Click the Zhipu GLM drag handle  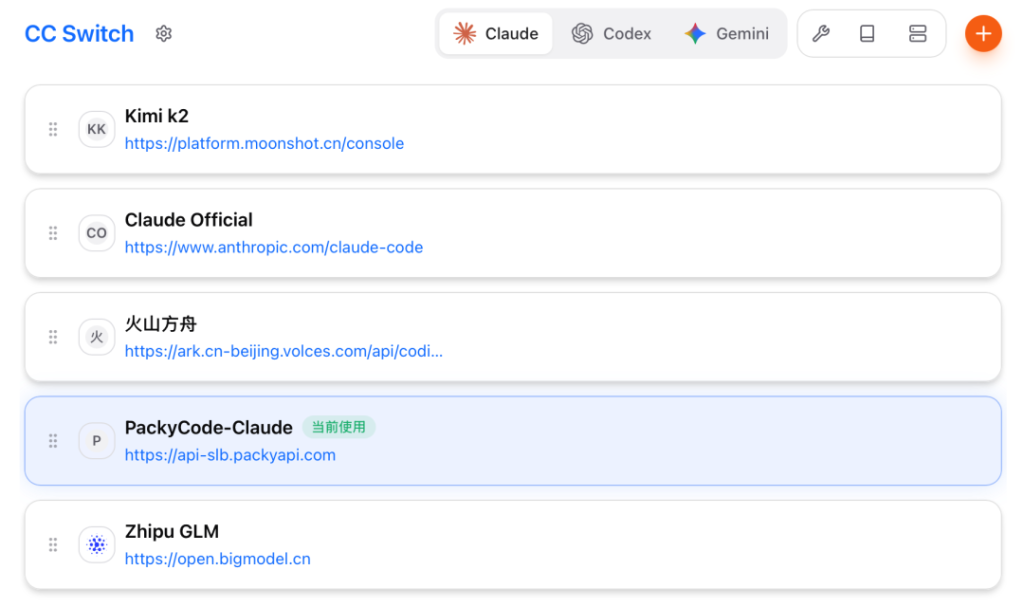coord(53,545)
